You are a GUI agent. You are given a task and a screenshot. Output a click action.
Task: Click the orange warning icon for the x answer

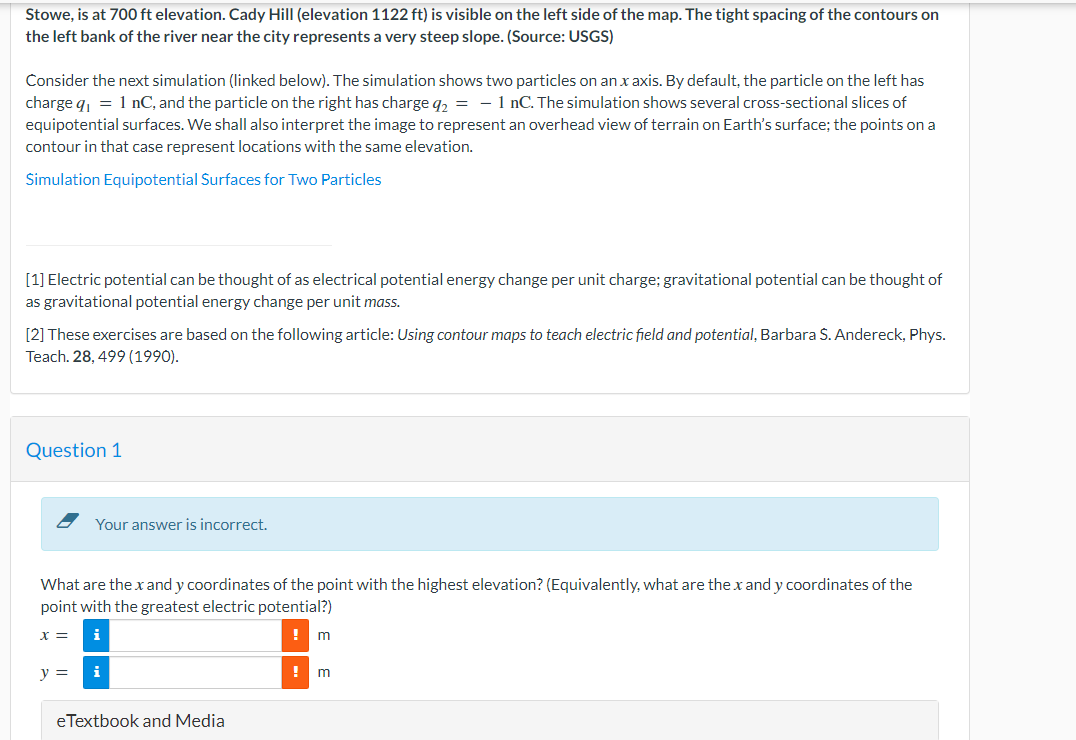click(296, 634)
